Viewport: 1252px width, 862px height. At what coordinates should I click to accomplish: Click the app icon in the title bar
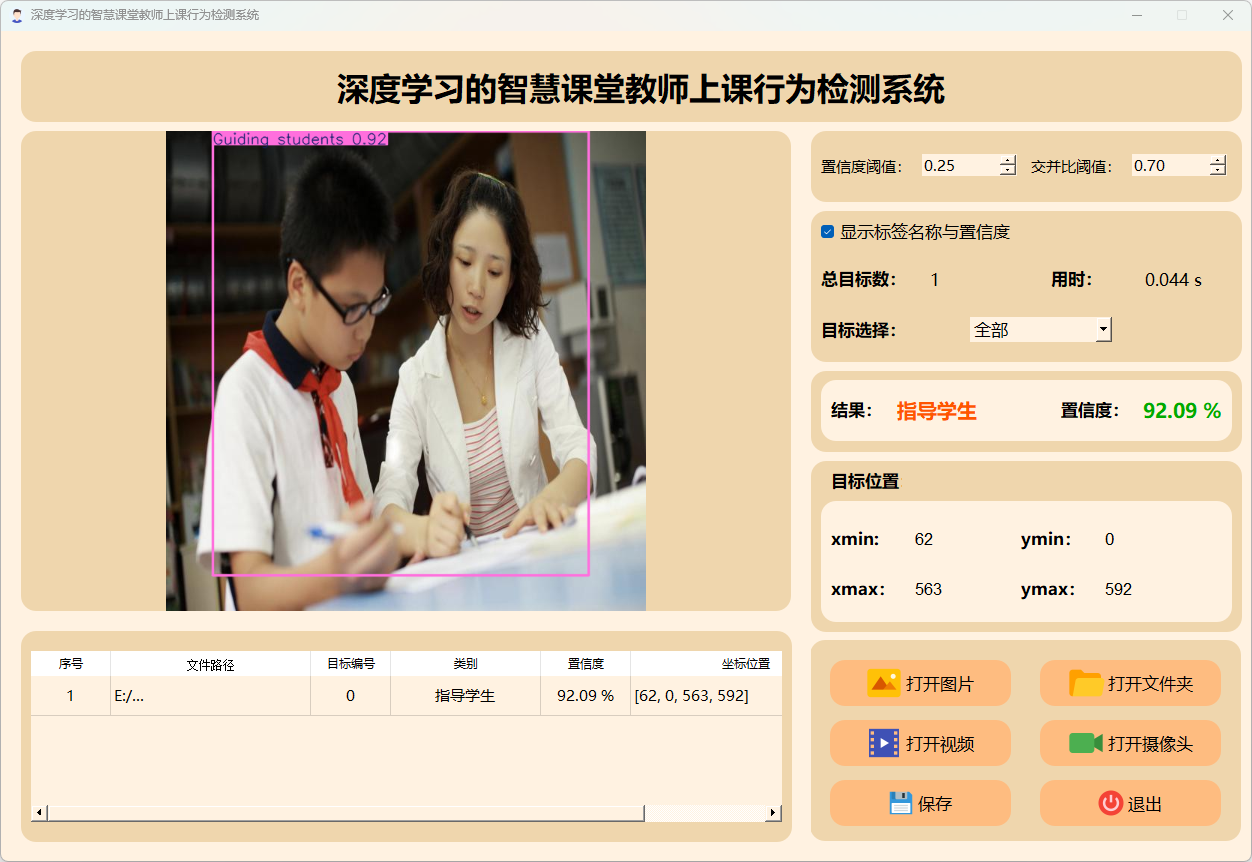point(16,15)
